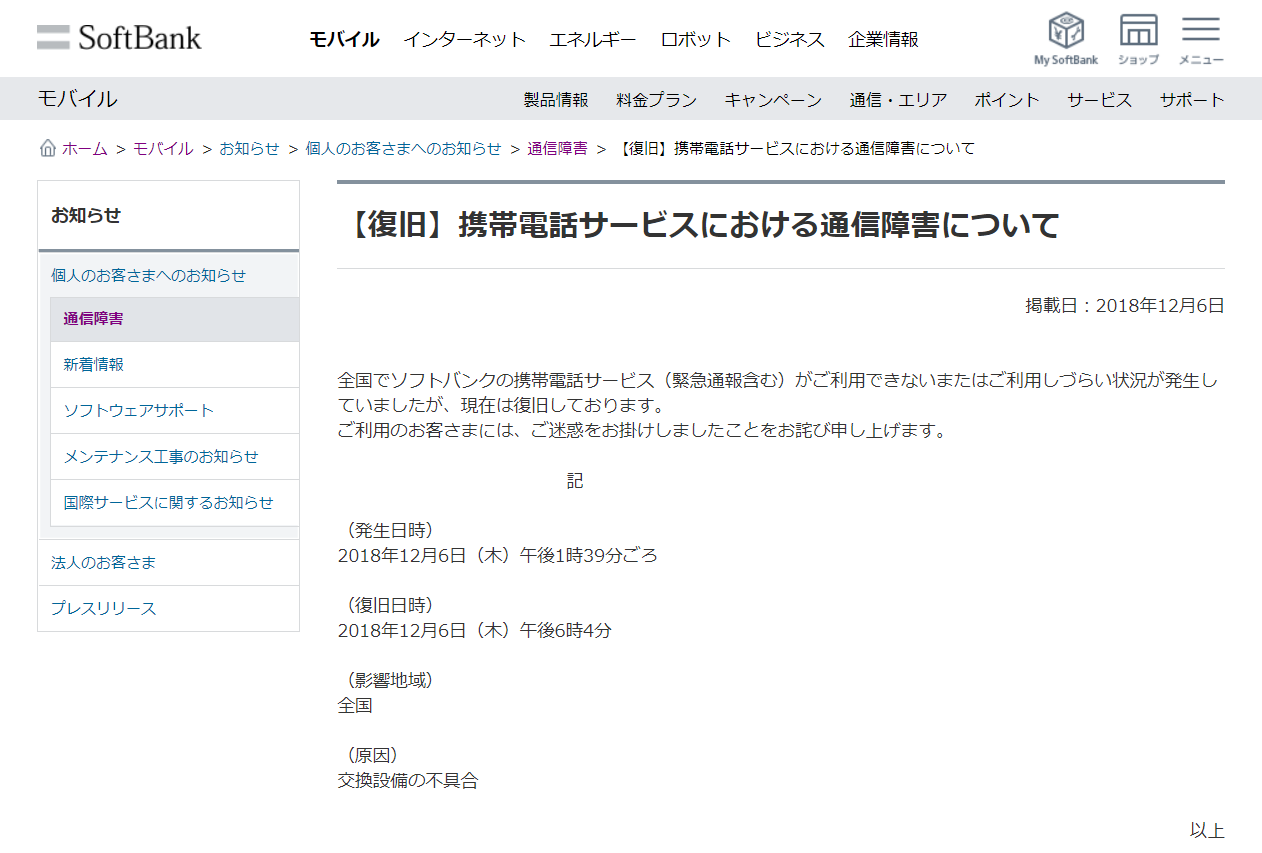Click the 交換設備の不具合 cause text
The width and height of the screenshot is (1262, 853).
coord(408,781)
